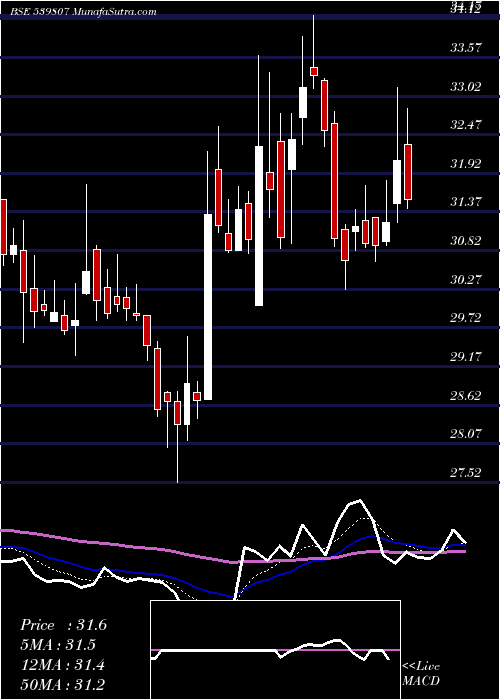Select the 31.37 price axis label
The height and width of the screenshot is (700, 500).
tap(466, 202)
